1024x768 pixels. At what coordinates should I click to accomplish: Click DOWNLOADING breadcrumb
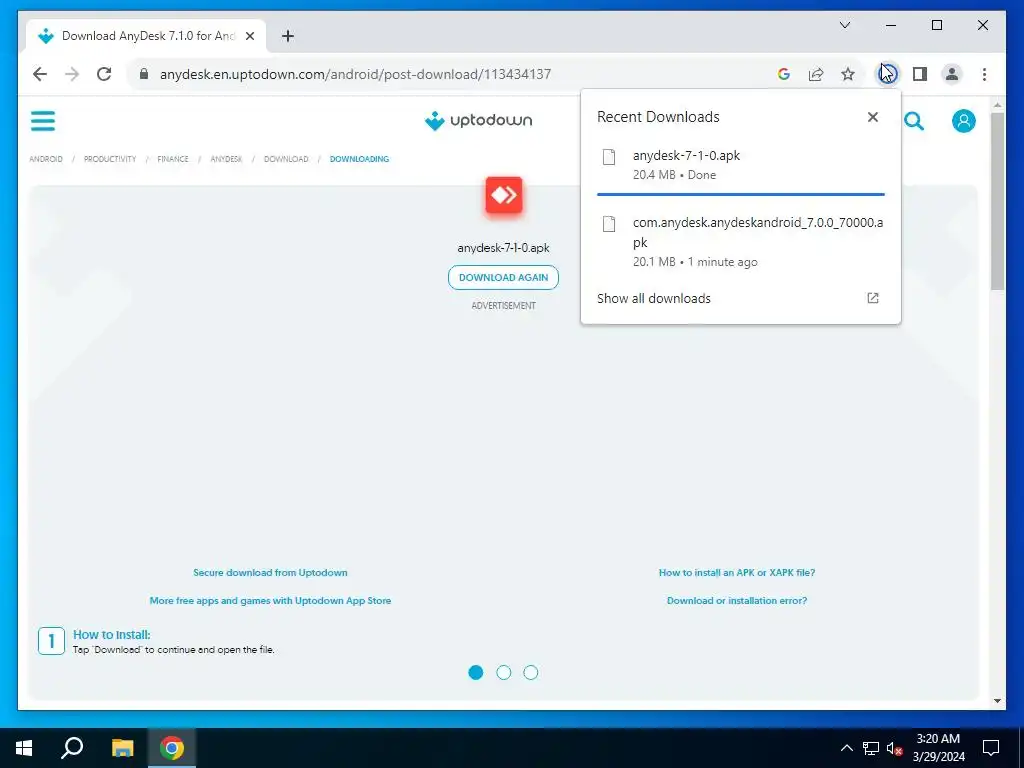[359, 159]
